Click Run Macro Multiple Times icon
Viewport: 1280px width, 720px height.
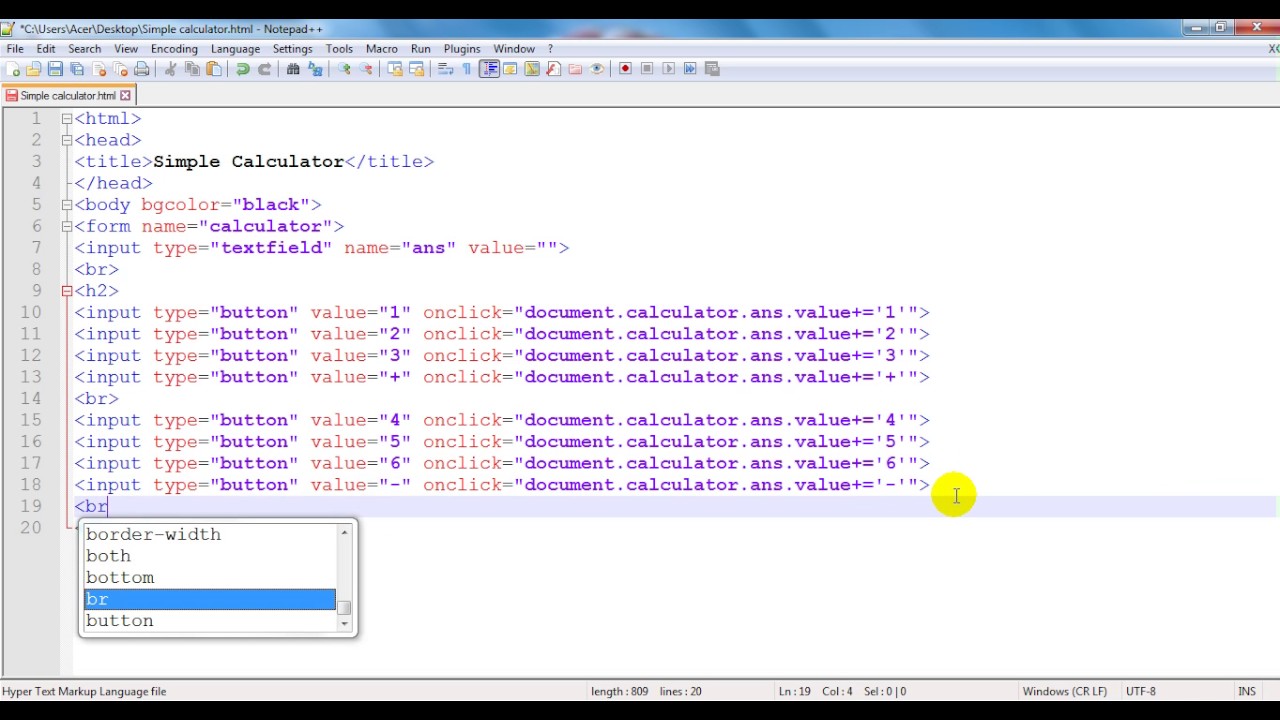coord(690,69)
